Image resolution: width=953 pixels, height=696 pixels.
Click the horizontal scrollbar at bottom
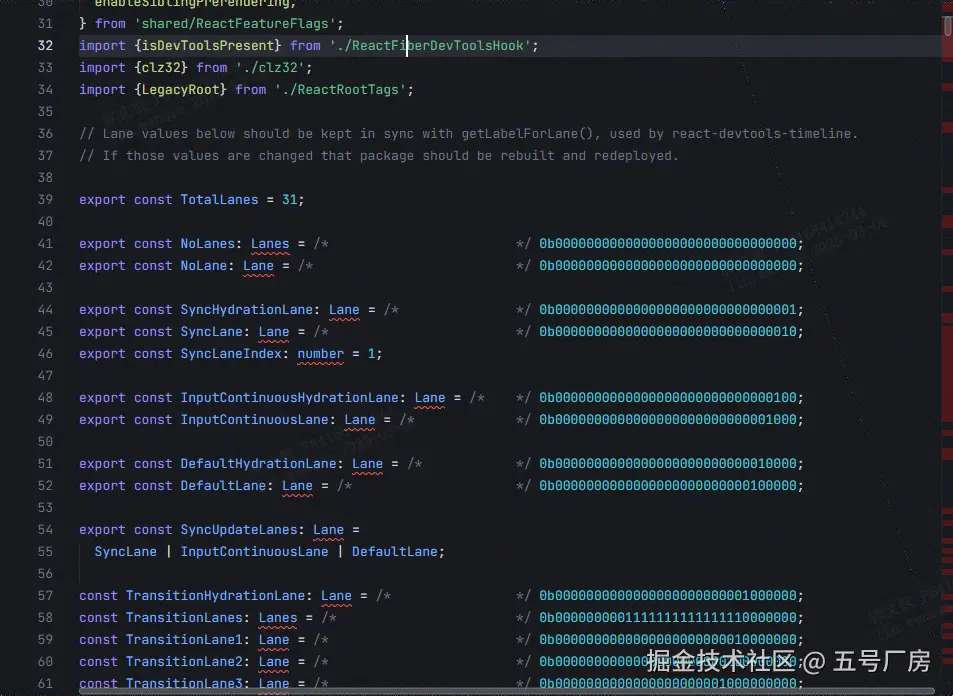coord(507,692)
